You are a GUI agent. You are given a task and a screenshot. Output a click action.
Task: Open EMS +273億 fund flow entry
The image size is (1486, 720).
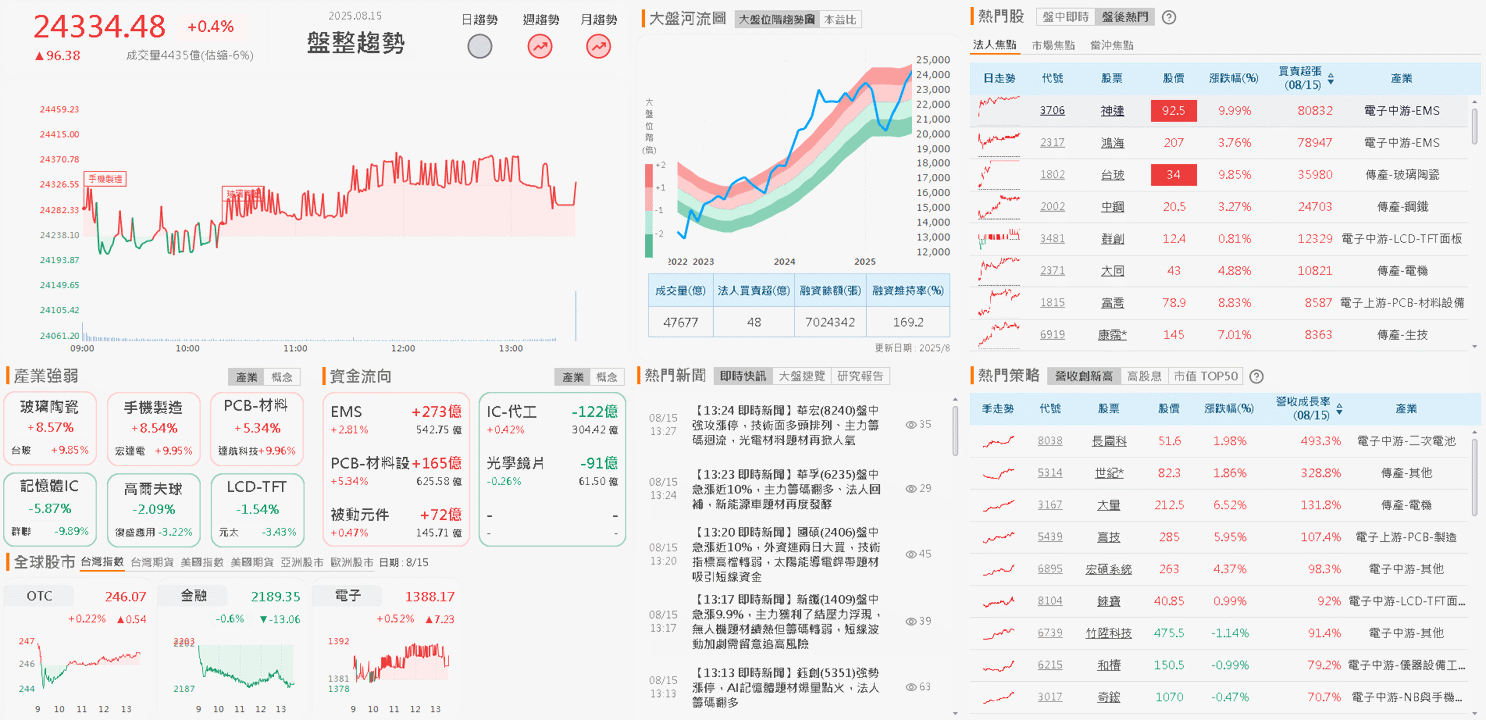(x=396, y=420)
